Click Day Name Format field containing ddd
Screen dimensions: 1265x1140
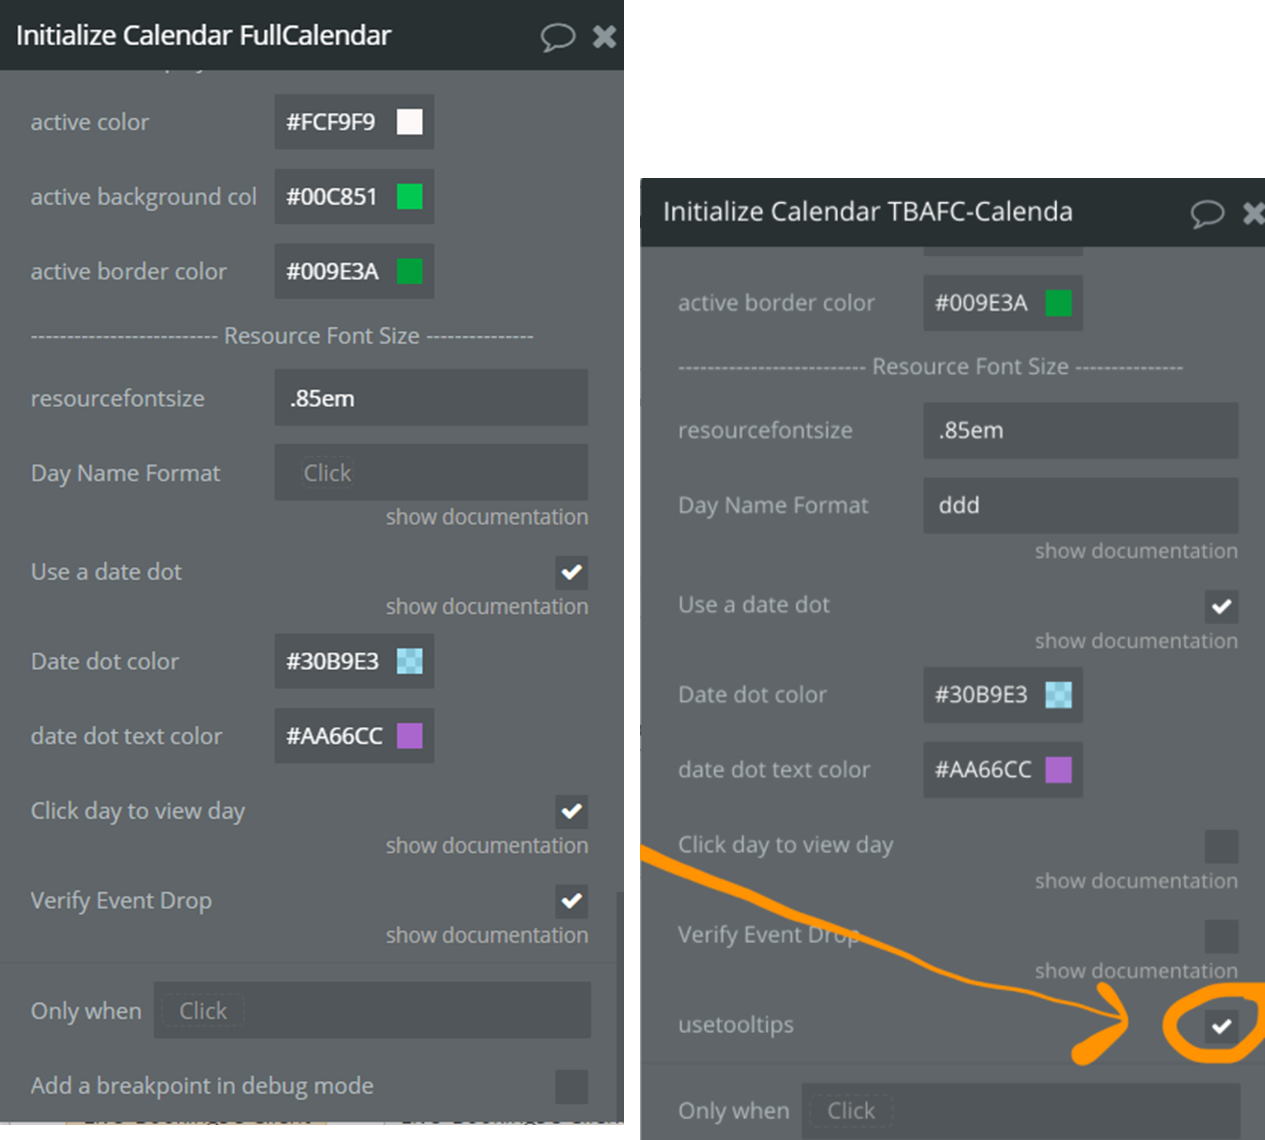click(x=1080, y=505)
